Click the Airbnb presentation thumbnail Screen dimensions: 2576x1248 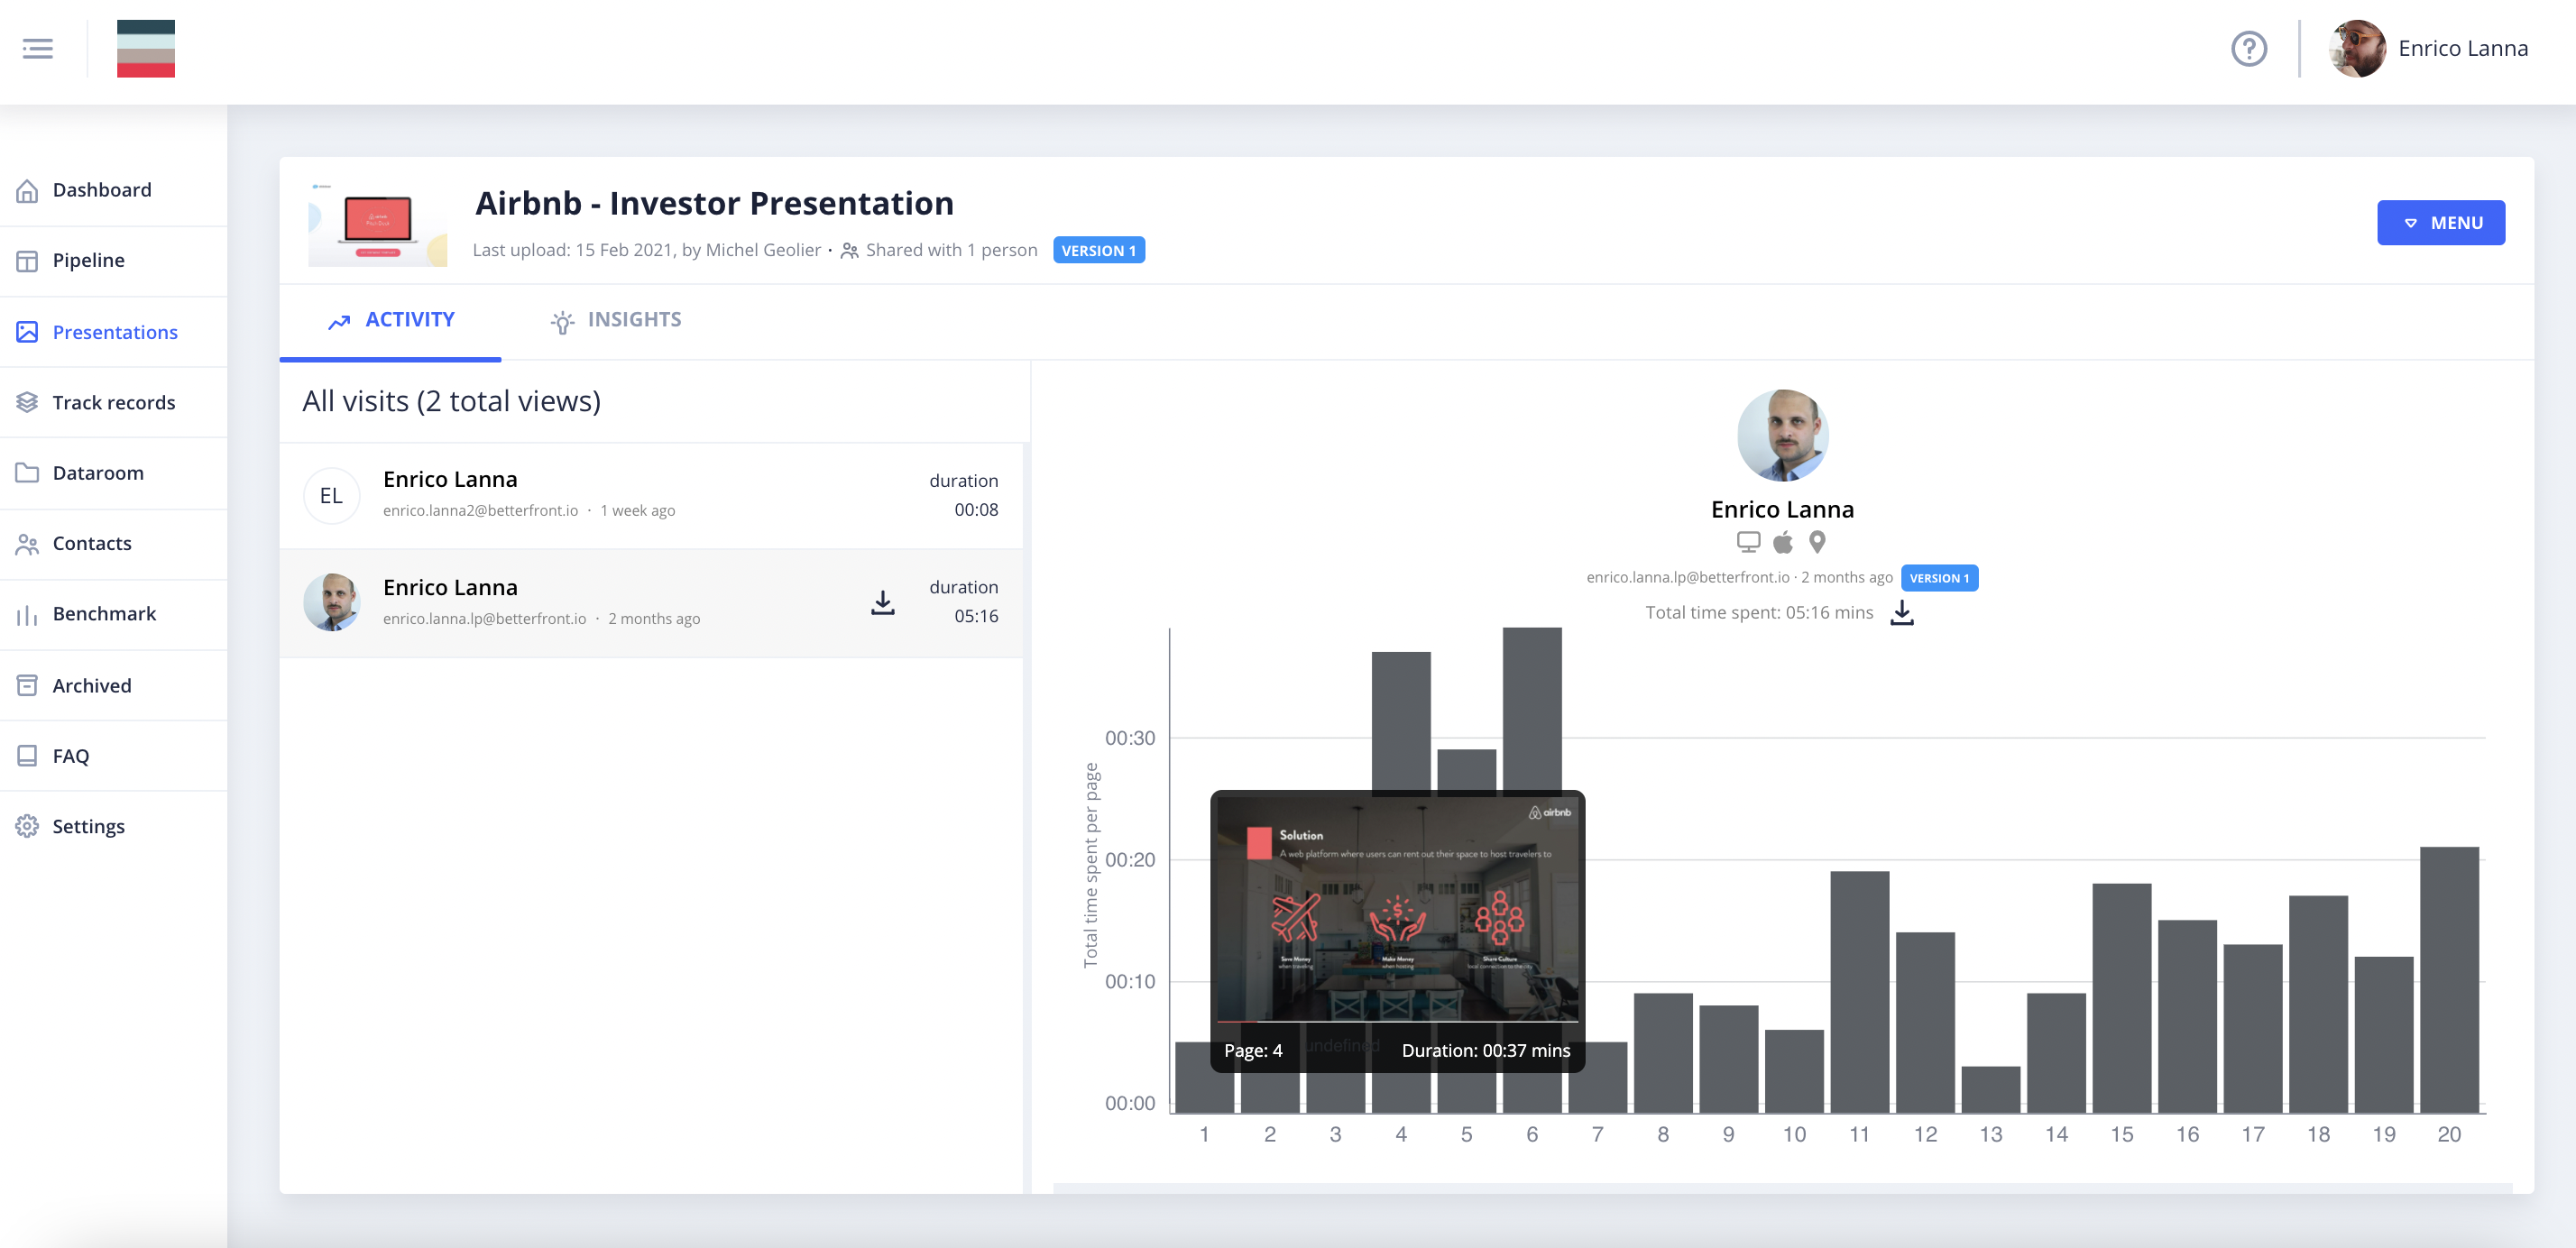pyautogui.click(x=377, y=221)
